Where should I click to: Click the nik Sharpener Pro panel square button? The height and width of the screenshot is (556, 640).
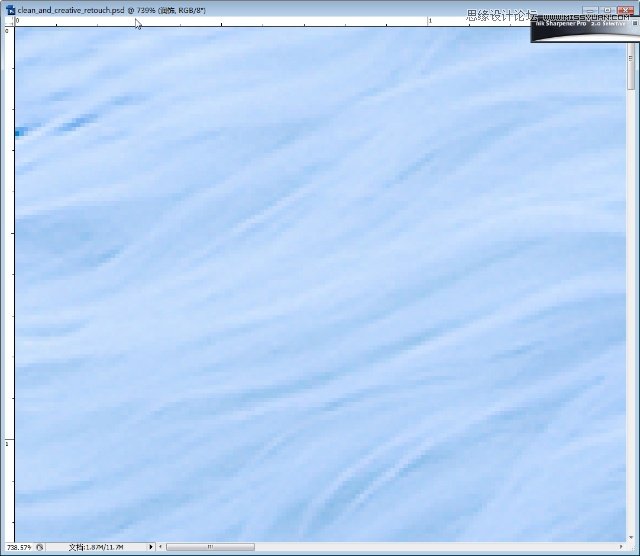pyautogui.click(x=635, y=24)
